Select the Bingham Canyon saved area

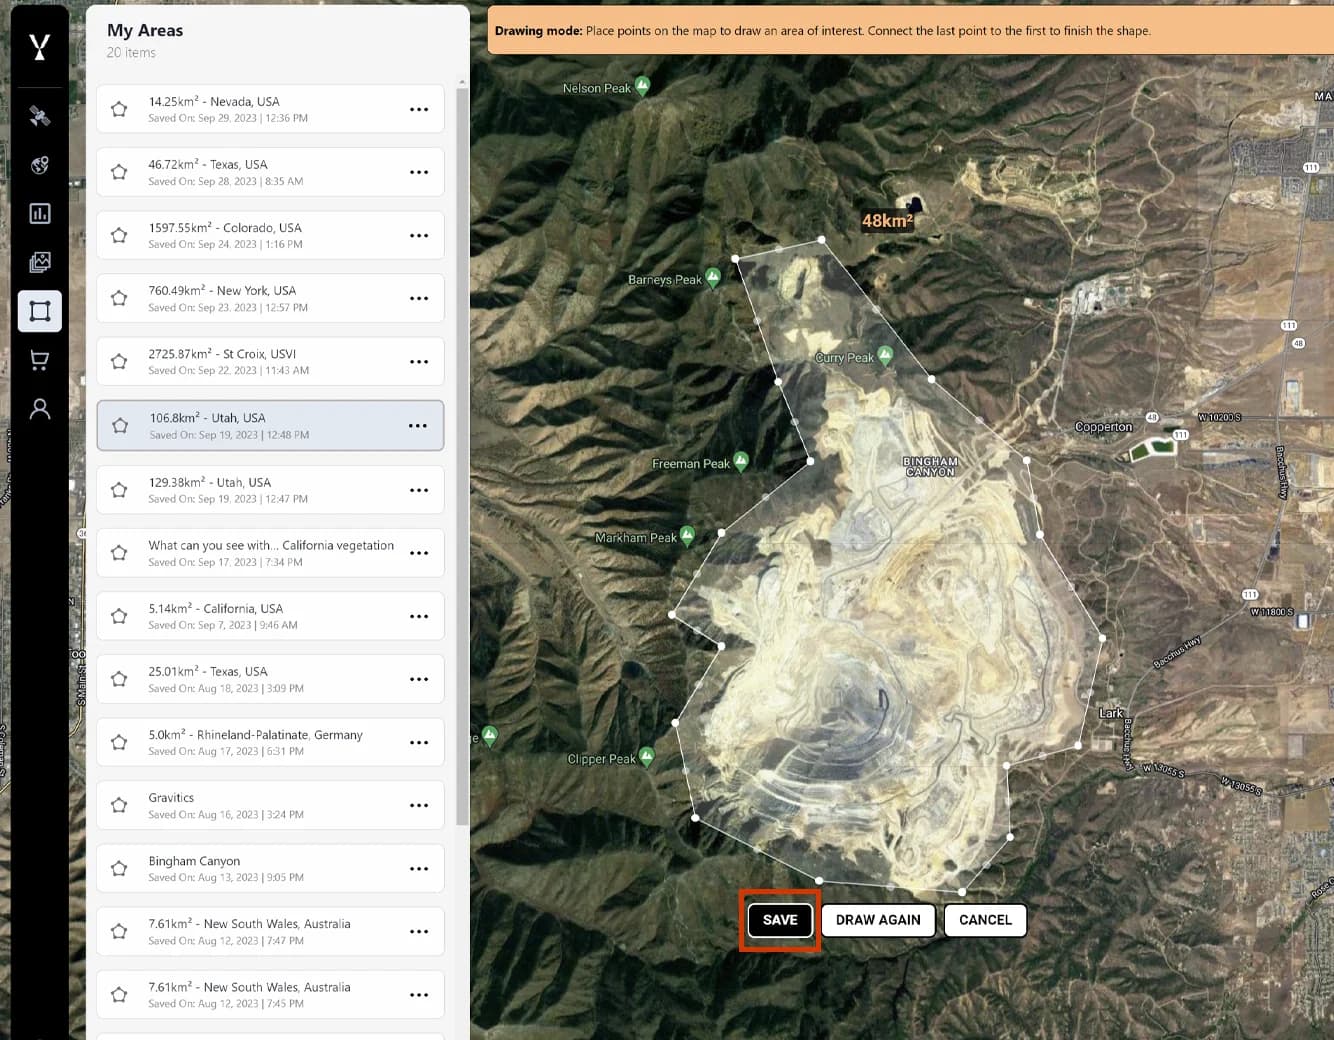pos(270,868)
